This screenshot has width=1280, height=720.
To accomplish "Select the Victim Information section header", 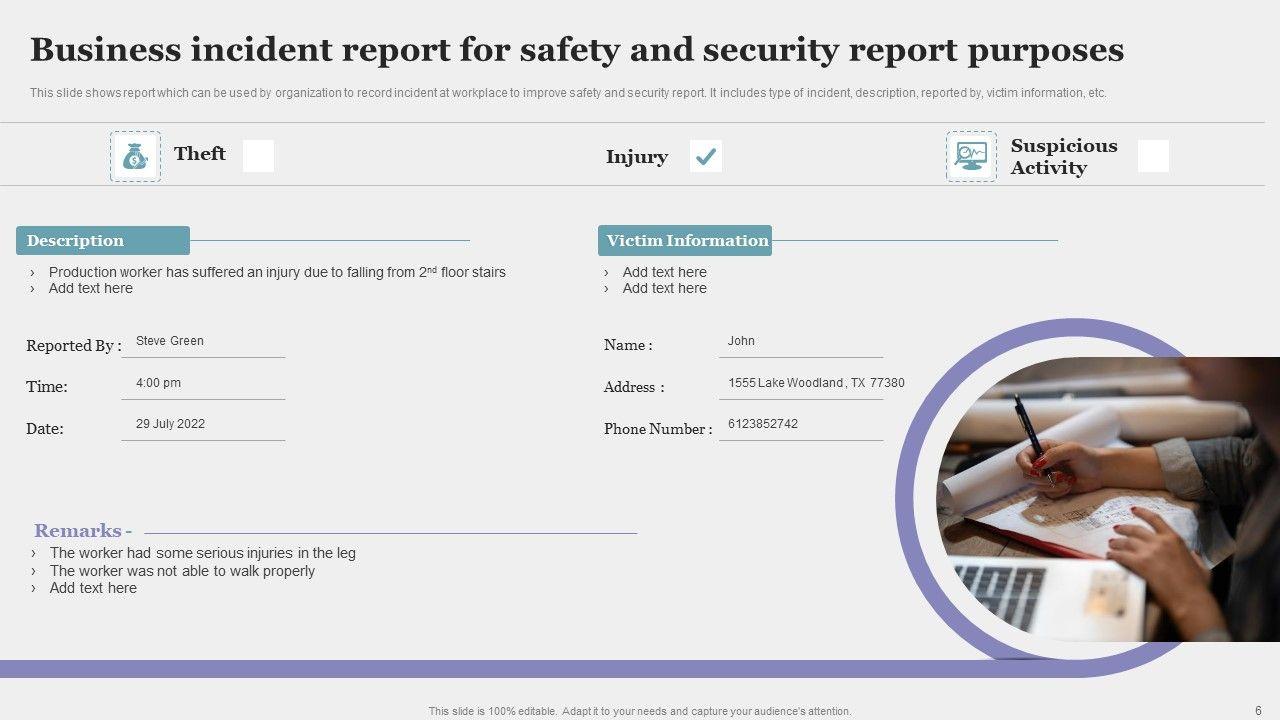I will point(686,241).
